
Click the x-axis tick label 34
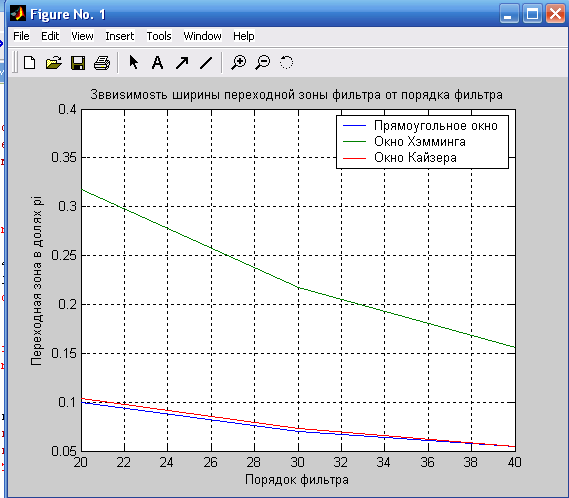tap(384, 462)
